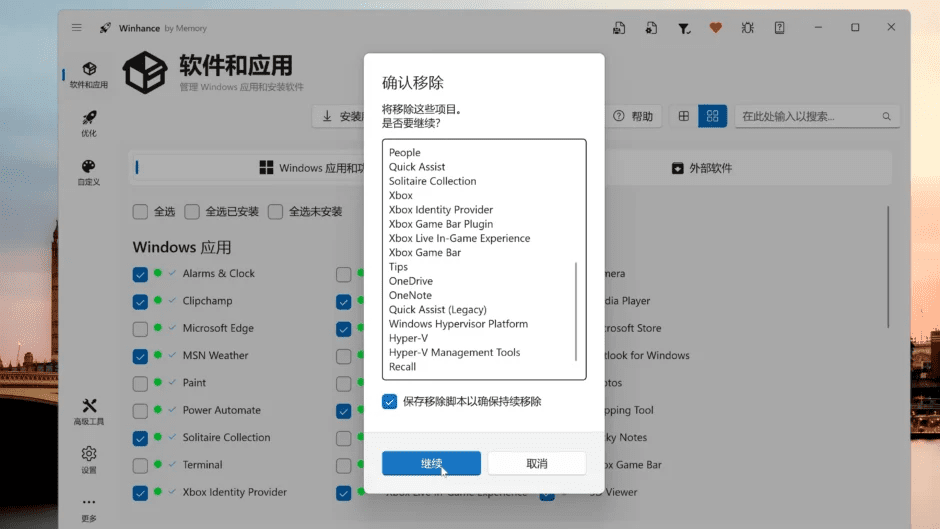The width and height of the screenshot is (940, 529).
Task: Uncheck Solitaire Collection checkbox in app list
Action: [140, 438]
